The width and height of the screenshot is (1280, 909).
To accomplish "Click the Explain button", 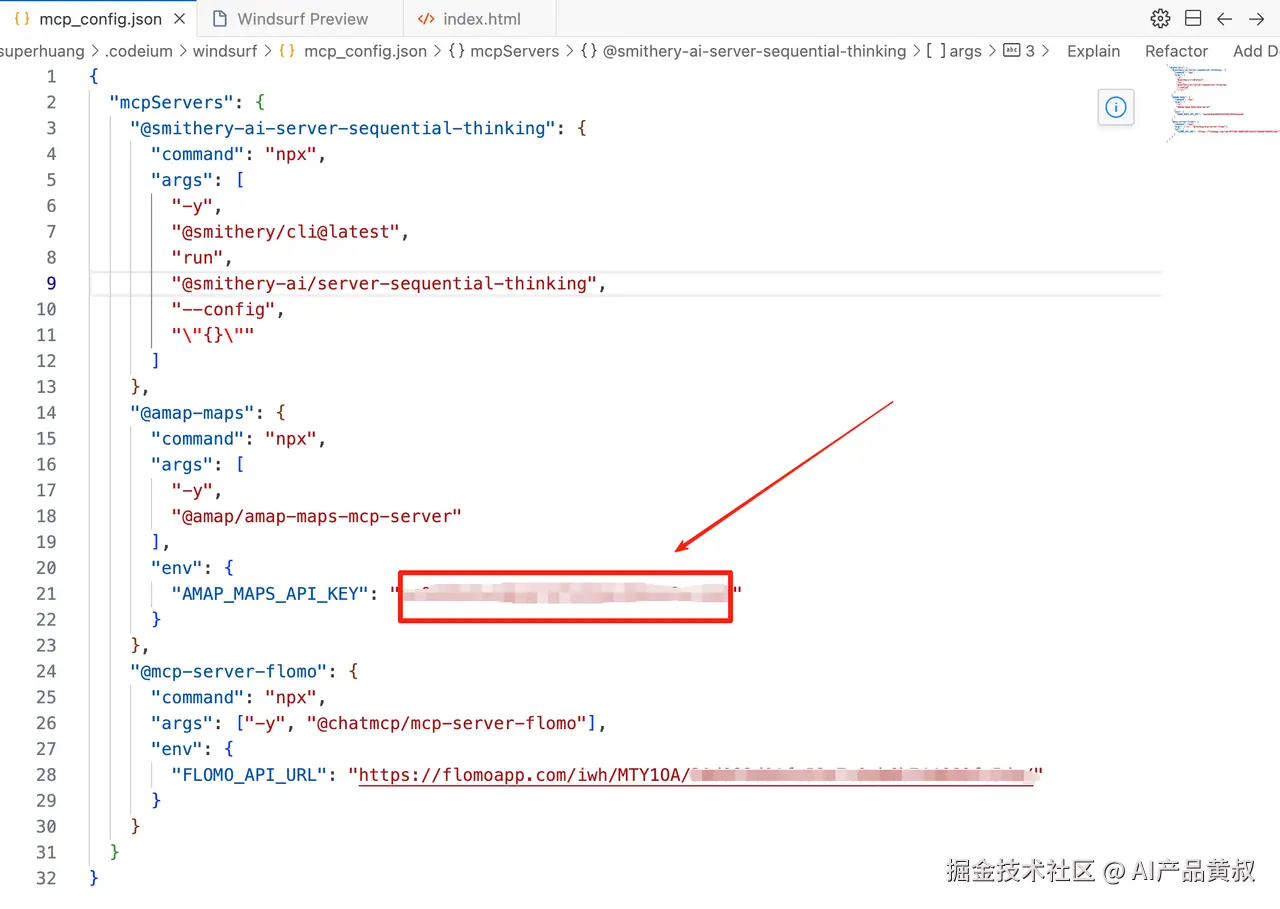I will tap(1093, 51).
